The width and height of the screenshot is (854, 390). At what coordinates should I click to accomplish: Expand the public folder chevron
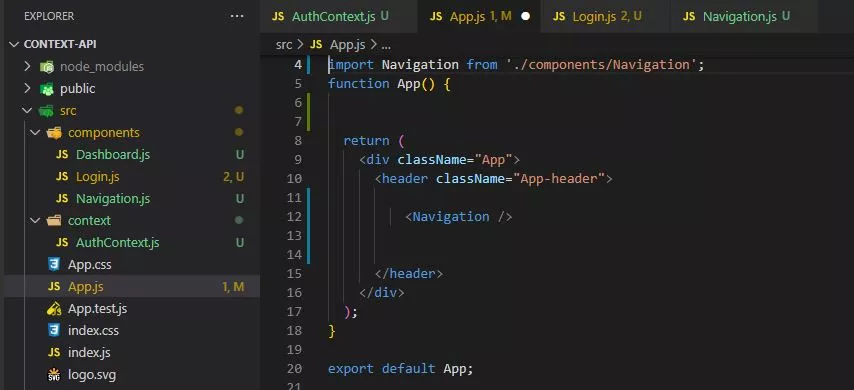27,88
